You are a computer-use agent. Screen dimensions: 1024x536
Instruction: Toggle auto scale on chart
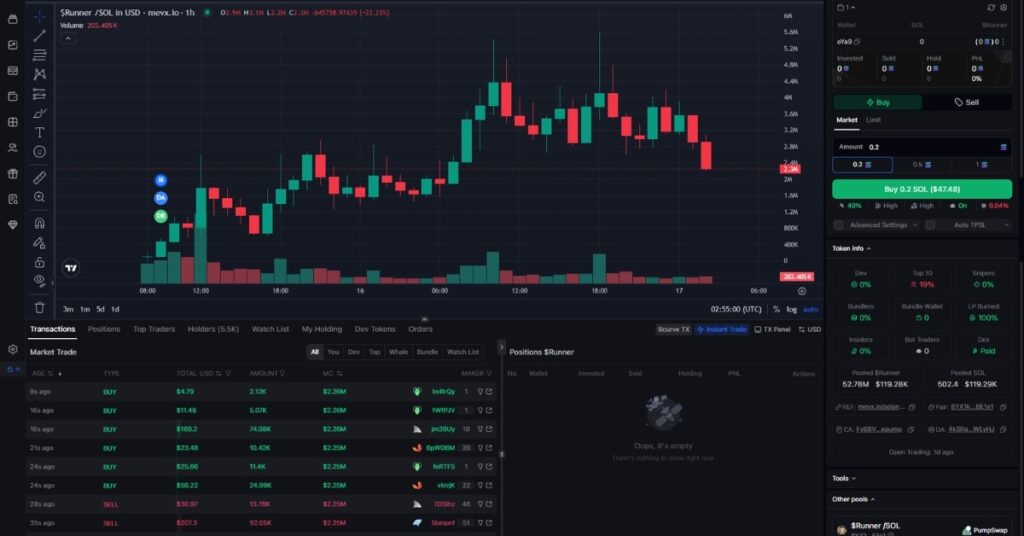pyautogui.click(x=810, y=309)
